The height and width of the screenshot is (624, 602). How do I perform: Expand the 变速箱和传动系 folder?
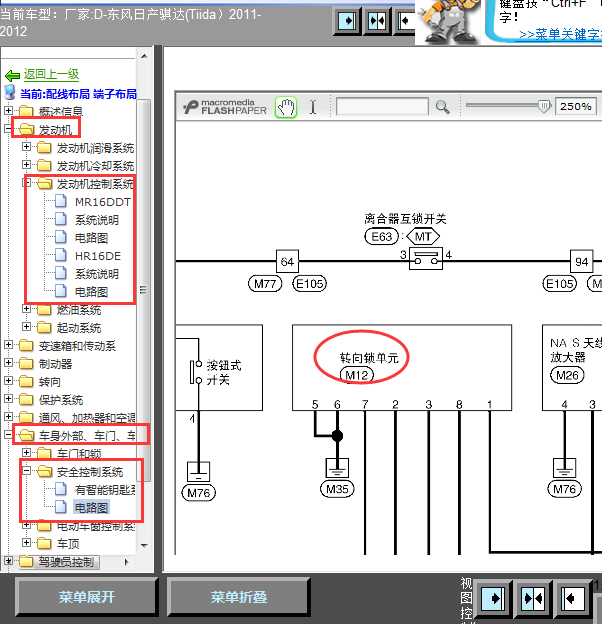click(8, 345)
